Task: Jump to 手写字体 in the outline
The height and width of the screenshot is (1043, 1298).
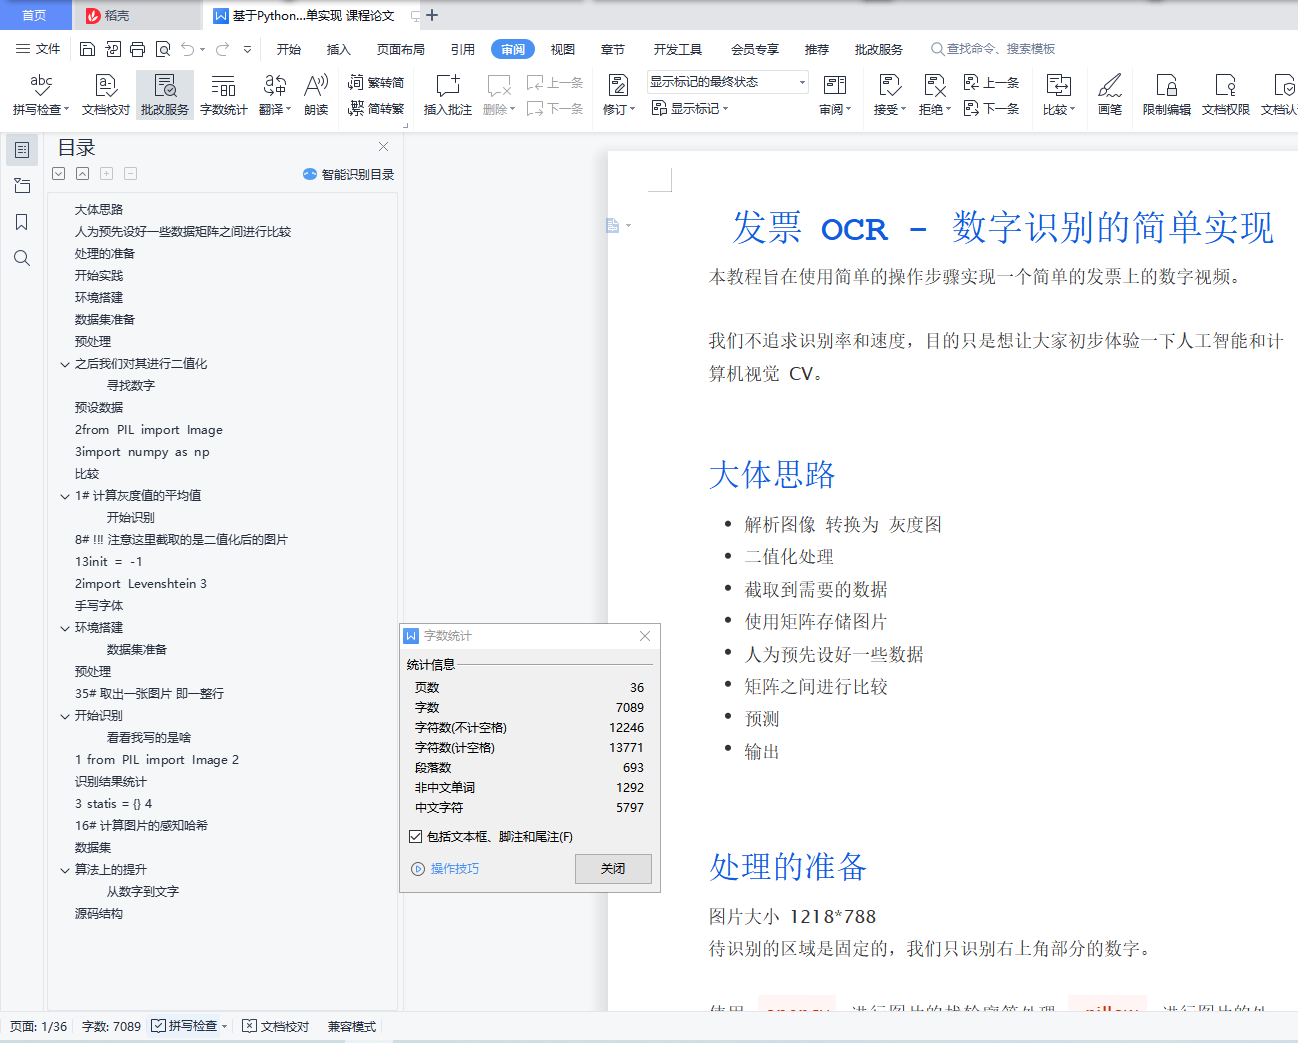Action: (x=99, y=606)
